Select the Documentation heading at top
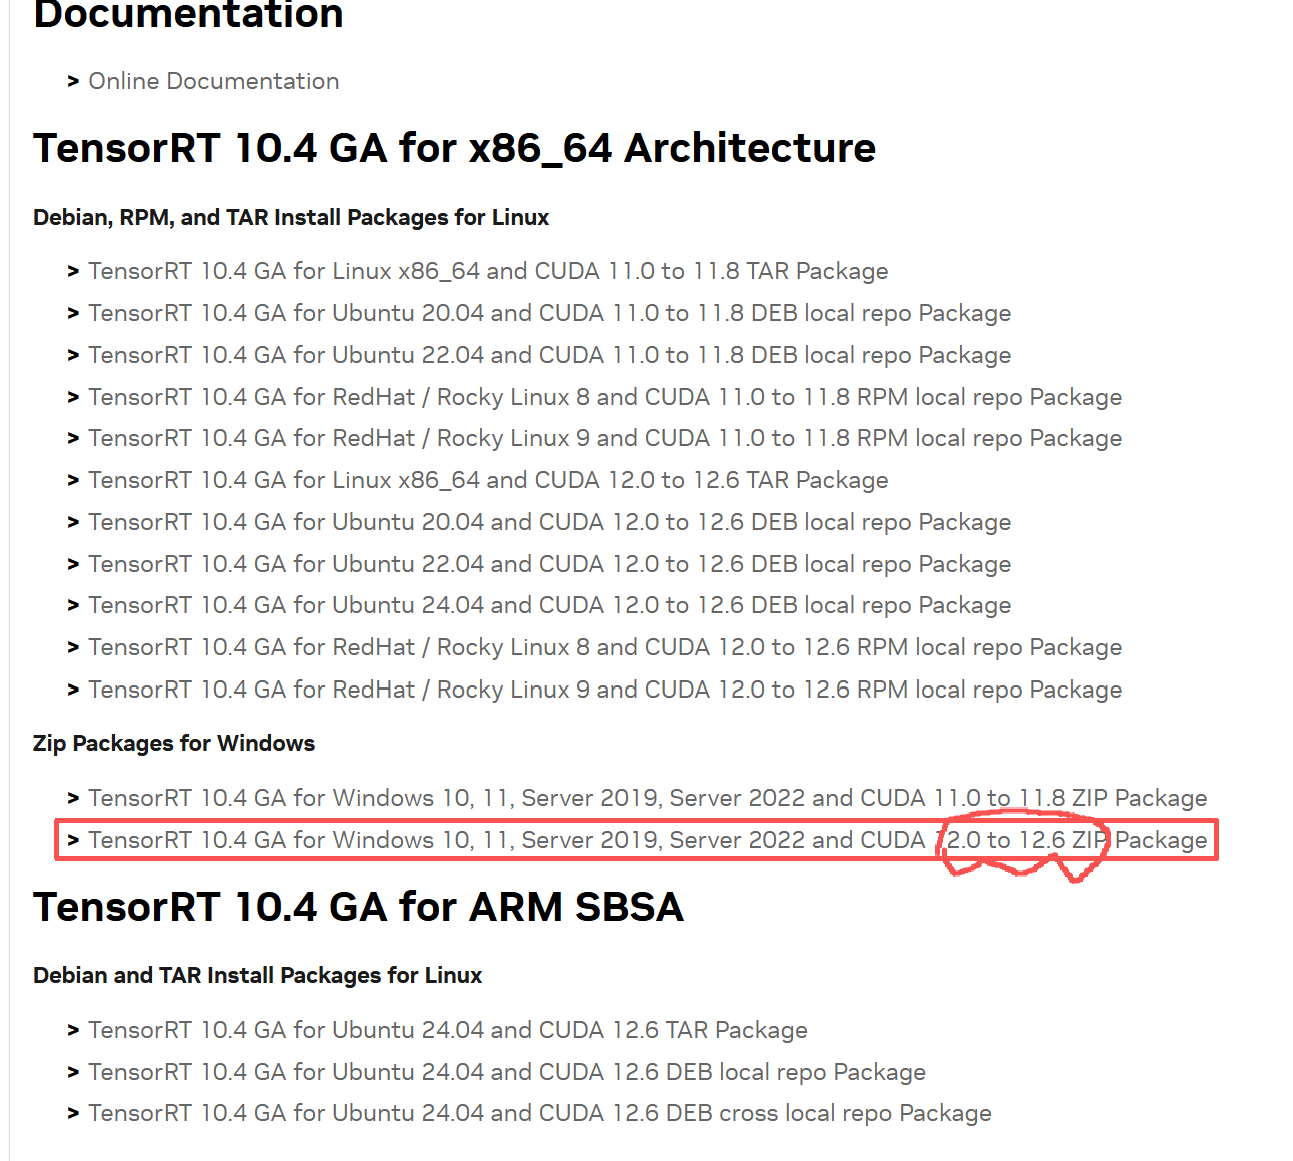Image resolution: width=1293 pixels, height=1161 pixels. pos(188,14)
